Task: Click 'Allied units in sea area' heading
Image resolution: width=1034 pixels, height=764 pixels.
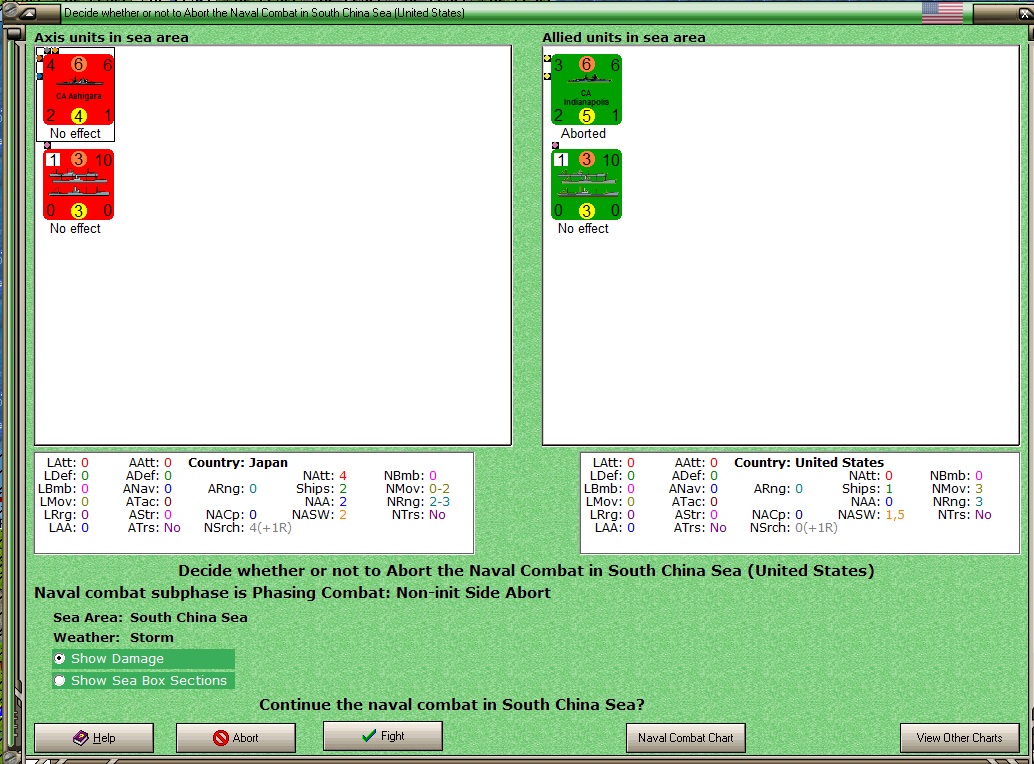Action: [624, 38]
